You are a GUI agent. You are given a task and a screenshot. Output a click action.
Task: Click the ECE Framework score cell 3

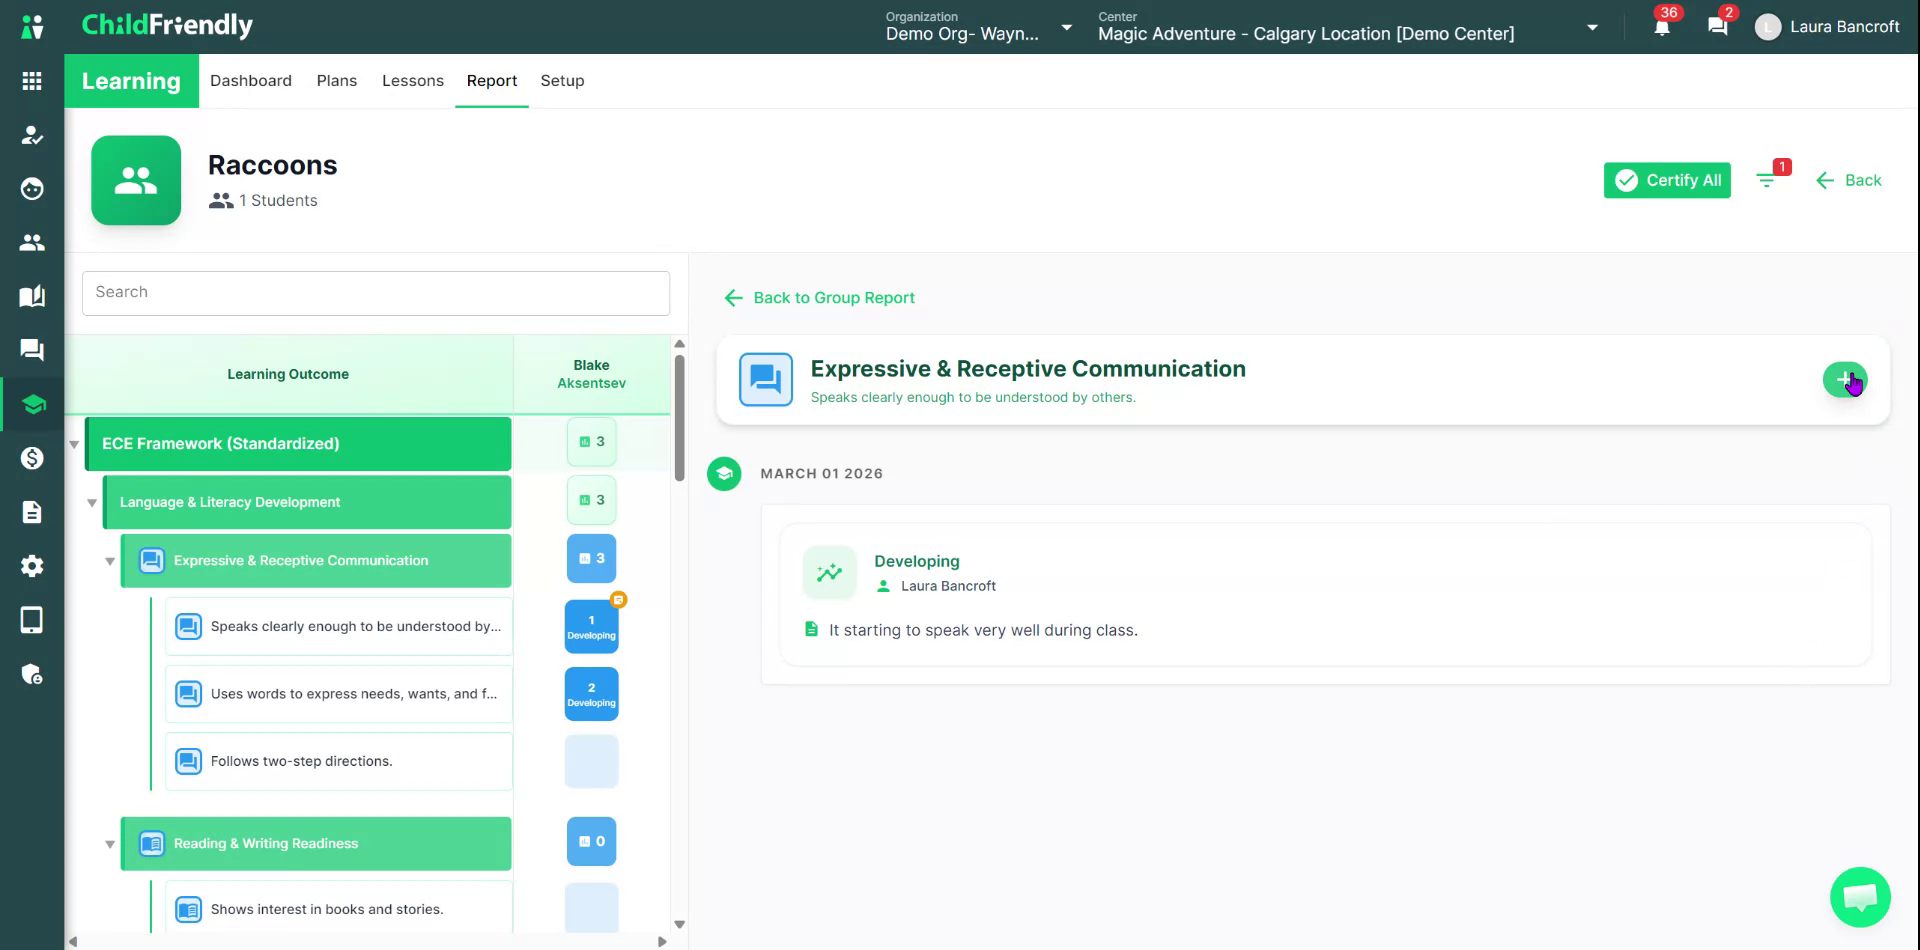(592, 442)
